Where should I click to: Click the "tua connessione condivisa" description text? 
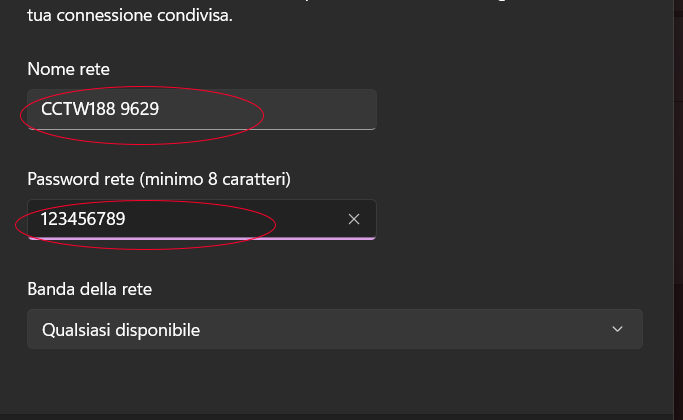click(x=130, y=17)
